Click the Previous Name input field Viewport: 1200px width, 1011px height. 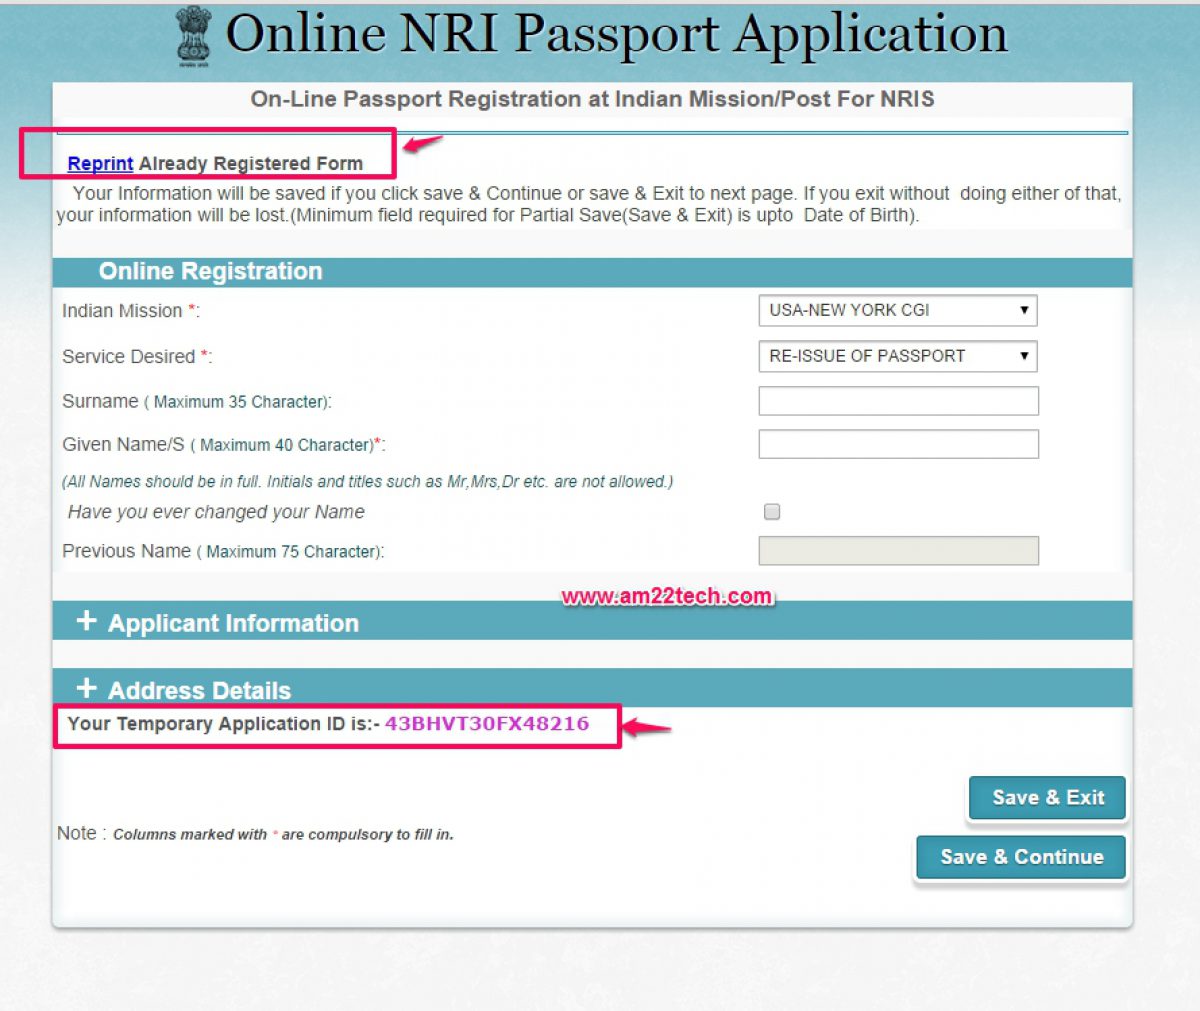click(x=898, y=551)
